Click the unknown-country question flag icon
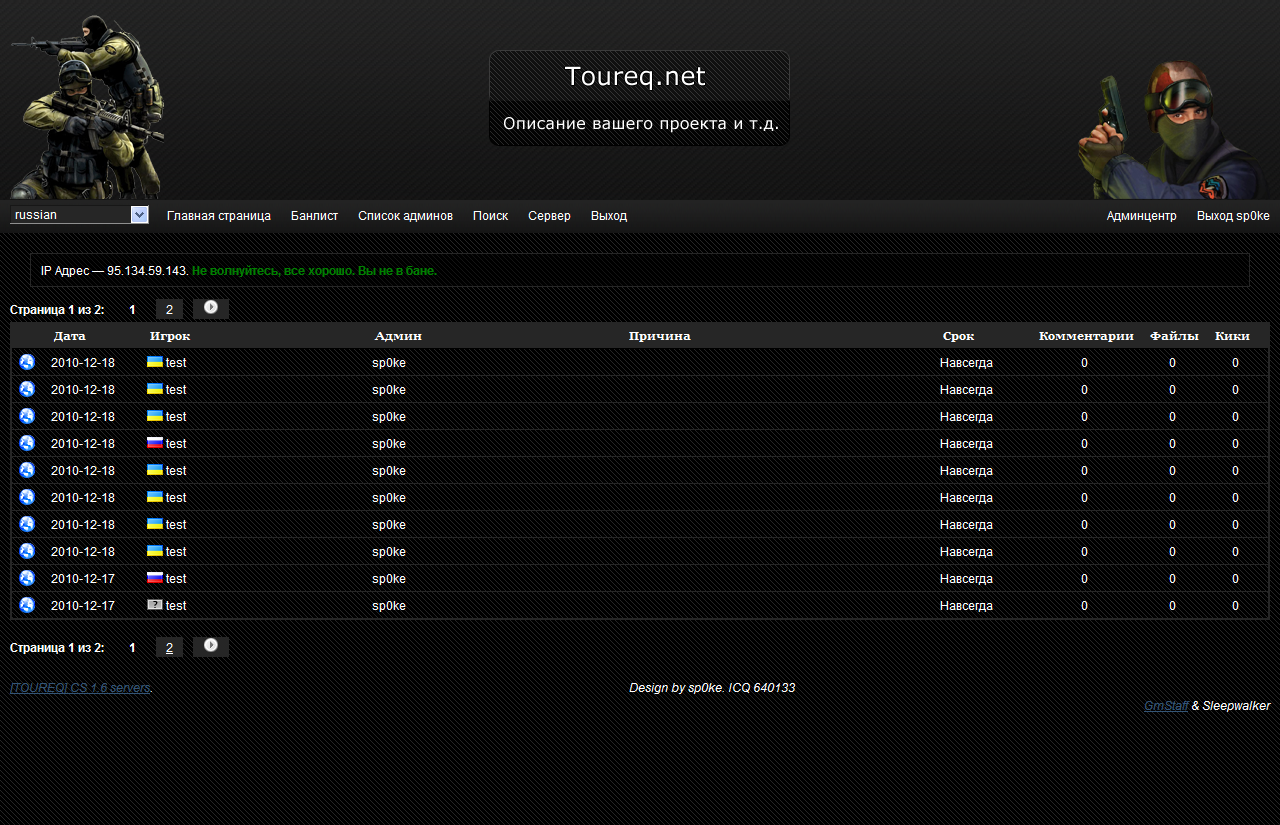Image resolution: width=1280 pixels, height=825 pixels. (155, 605)
